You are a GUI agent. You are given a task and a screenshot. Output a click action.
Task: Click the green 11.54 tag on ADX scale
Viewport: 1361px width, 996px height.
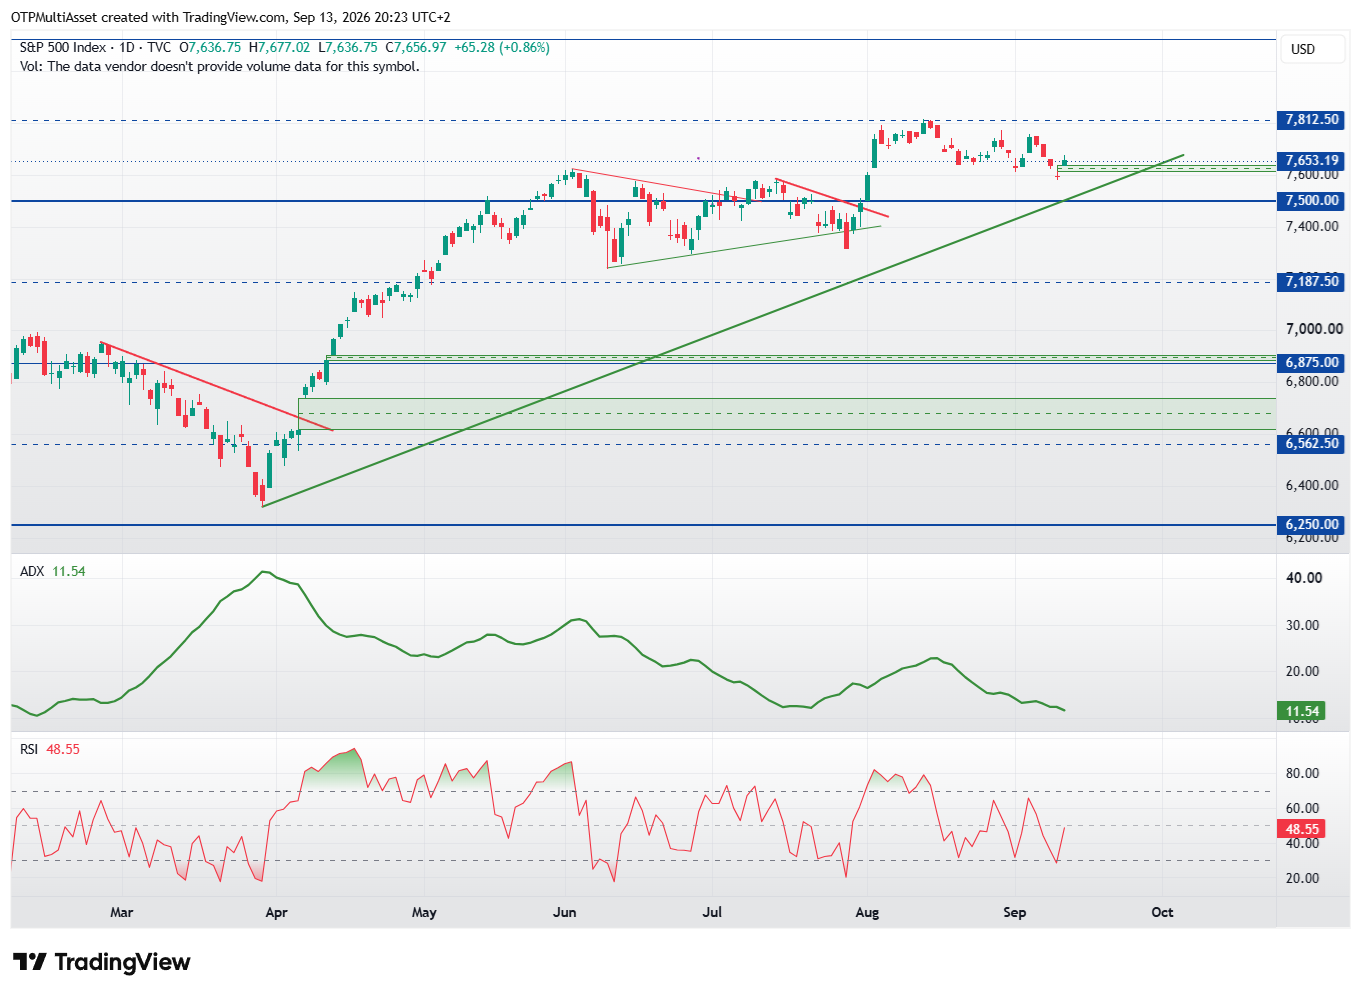point(1302,712)
